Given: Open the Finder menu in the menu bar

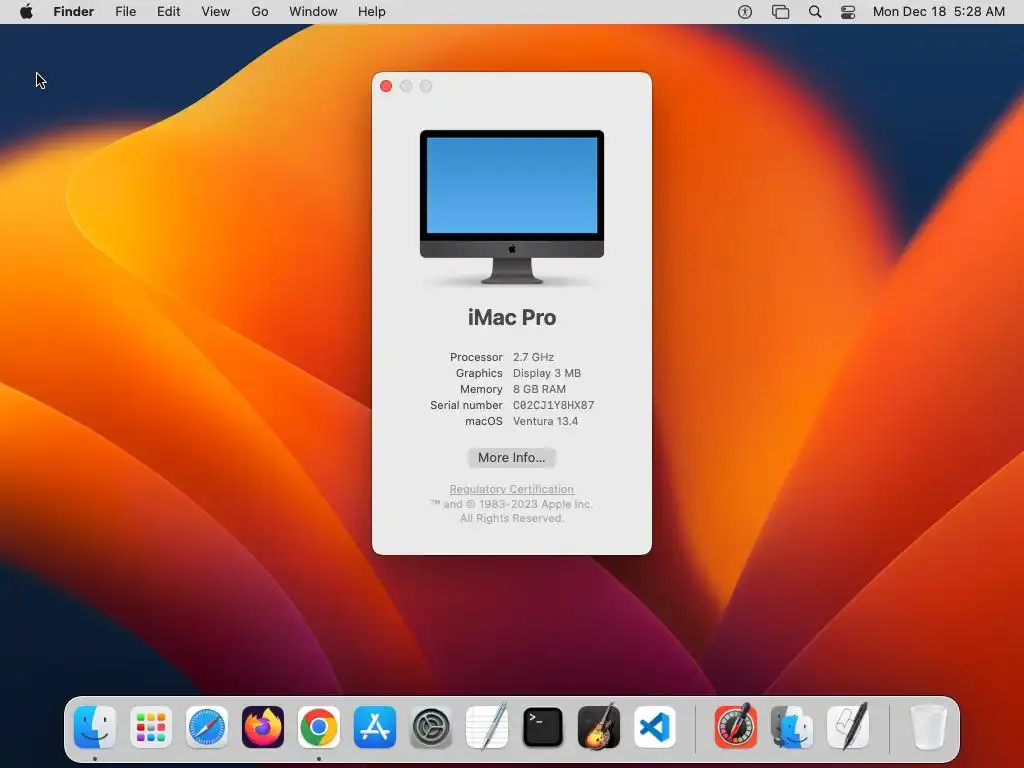Looking at the screenshot, I should pyautogui.click(x=74, y=12).
